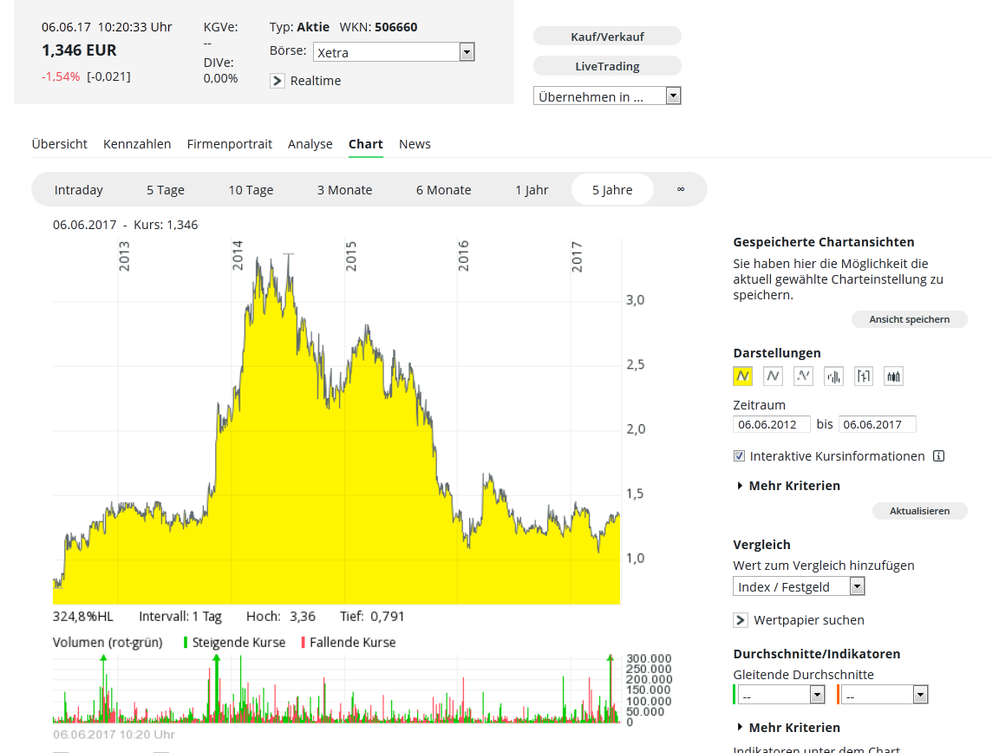This screenshot has height=753, width=999.
Task: Open the Index / Festgeld comparison dropdown
Action: tap(856, 585)
